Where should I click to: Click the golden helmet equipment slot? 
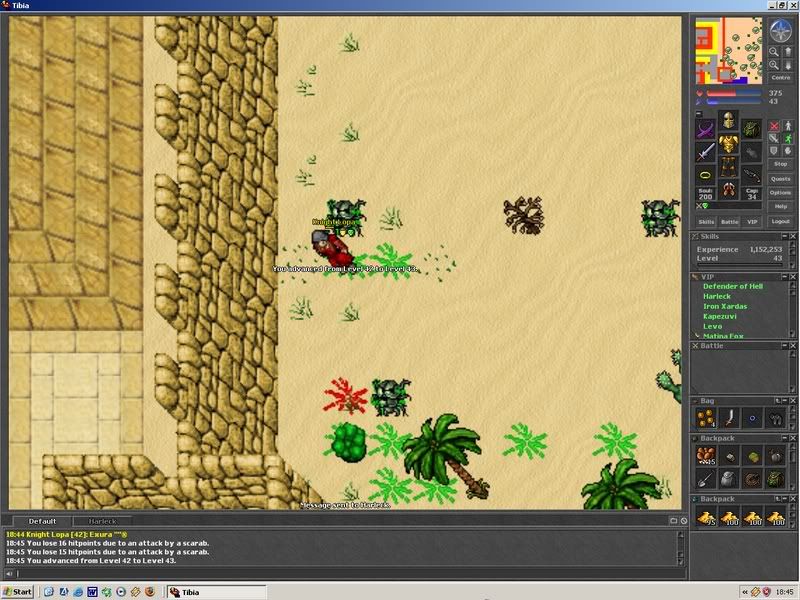click(729, 120)
